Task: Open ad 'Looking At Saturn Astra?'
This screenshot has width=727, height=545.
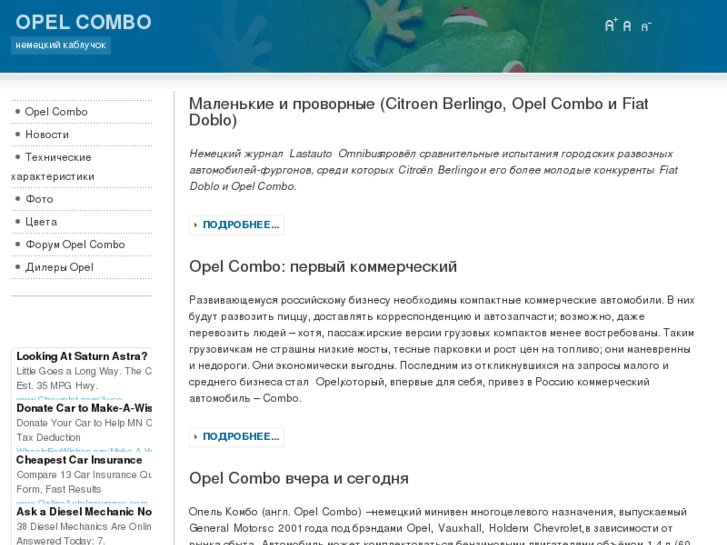Action: point(82,356)
